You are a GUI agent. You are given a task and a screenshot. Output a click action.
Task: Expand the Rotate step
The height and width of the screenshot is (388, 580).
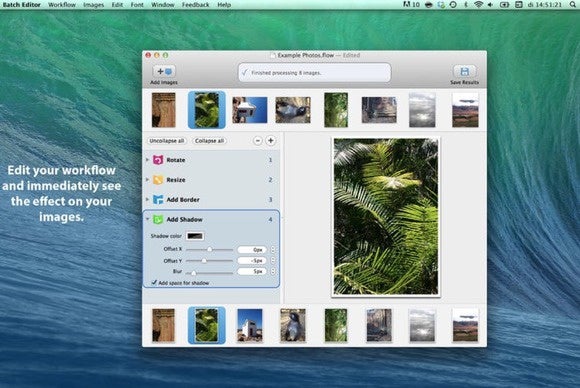[147, 160]
